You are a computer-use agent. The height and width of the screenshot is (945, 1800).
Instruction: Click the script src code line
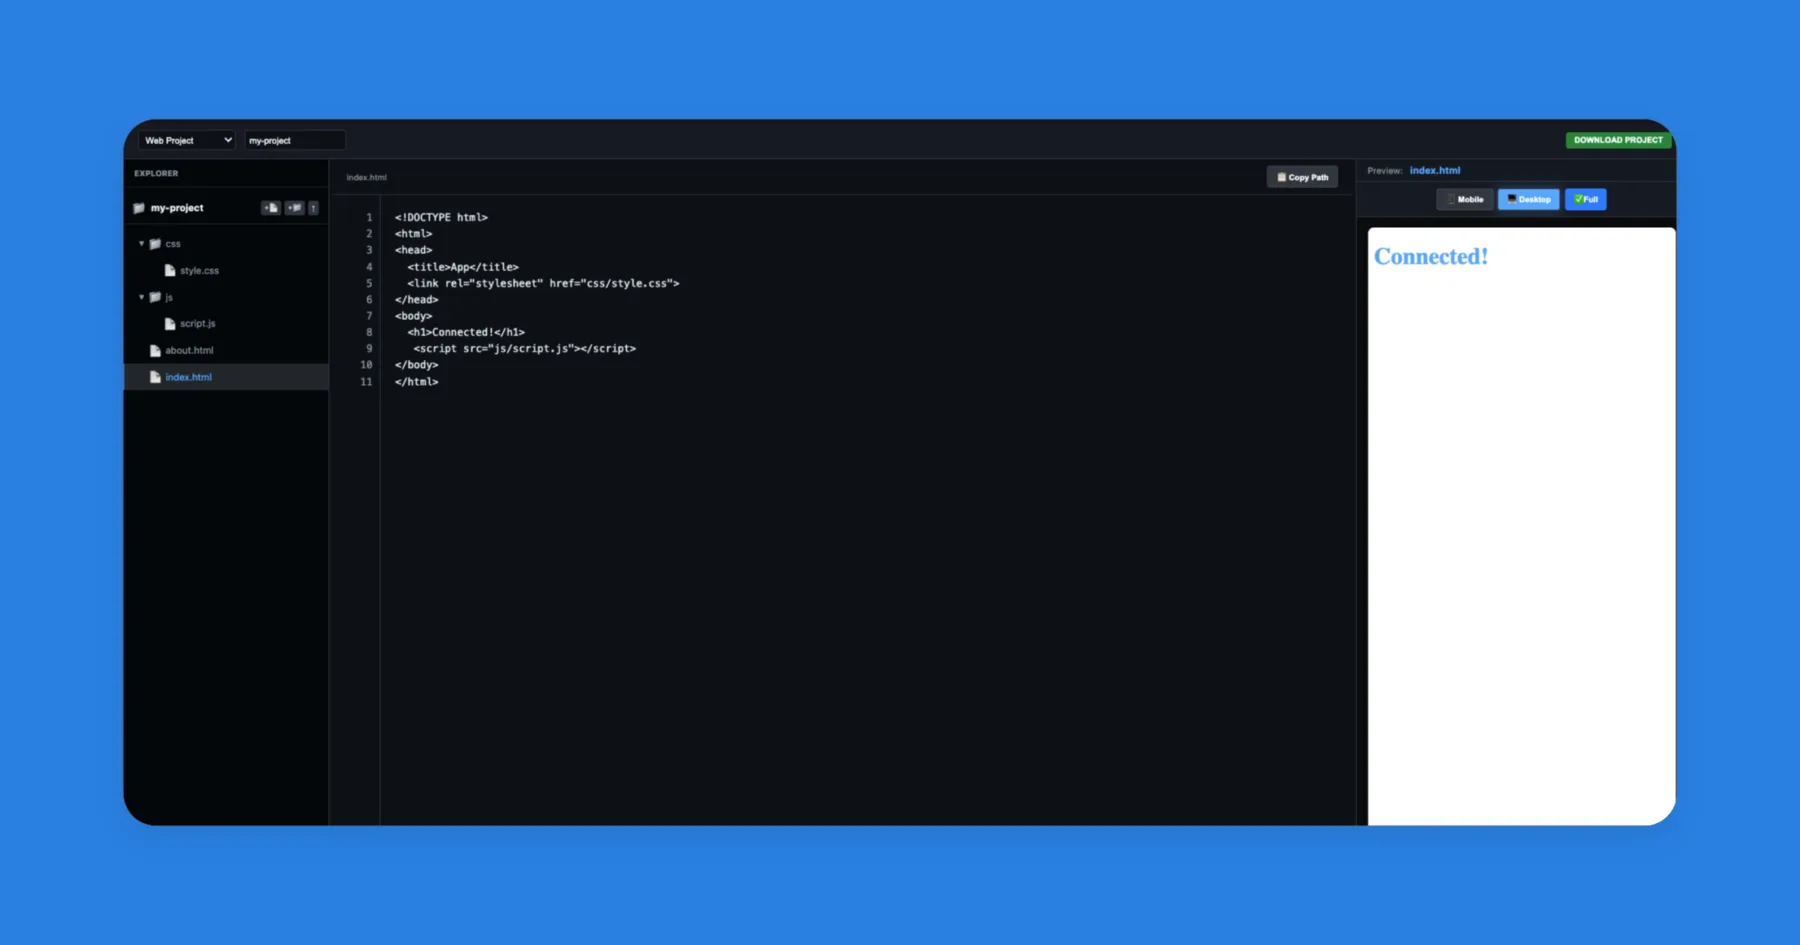click(525, 348)
